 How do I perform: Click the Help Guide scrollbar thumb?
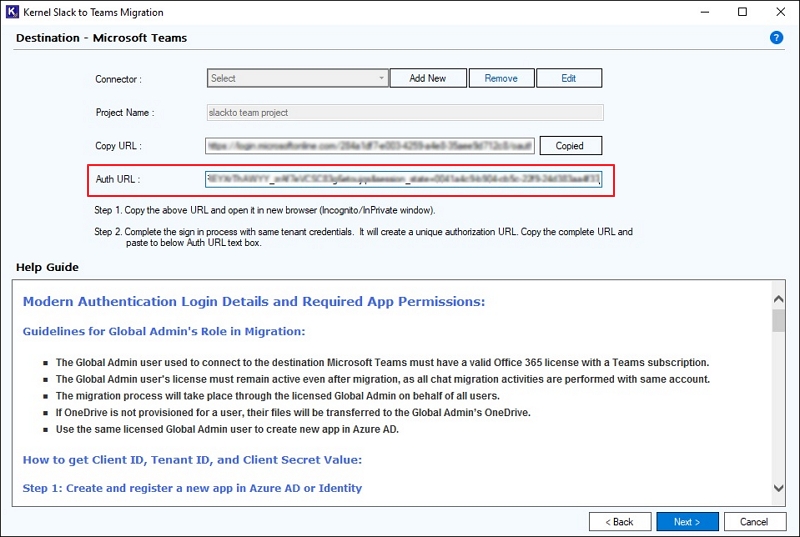tap(778, 321)
